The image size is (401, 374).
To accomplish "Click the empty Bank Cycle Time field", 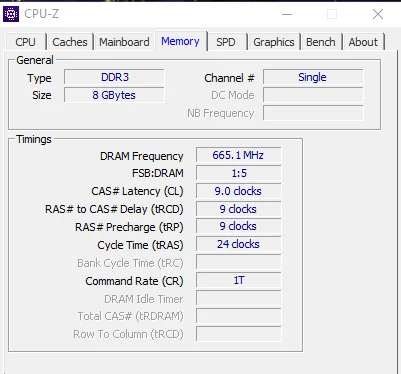I will tap(239, 262).
